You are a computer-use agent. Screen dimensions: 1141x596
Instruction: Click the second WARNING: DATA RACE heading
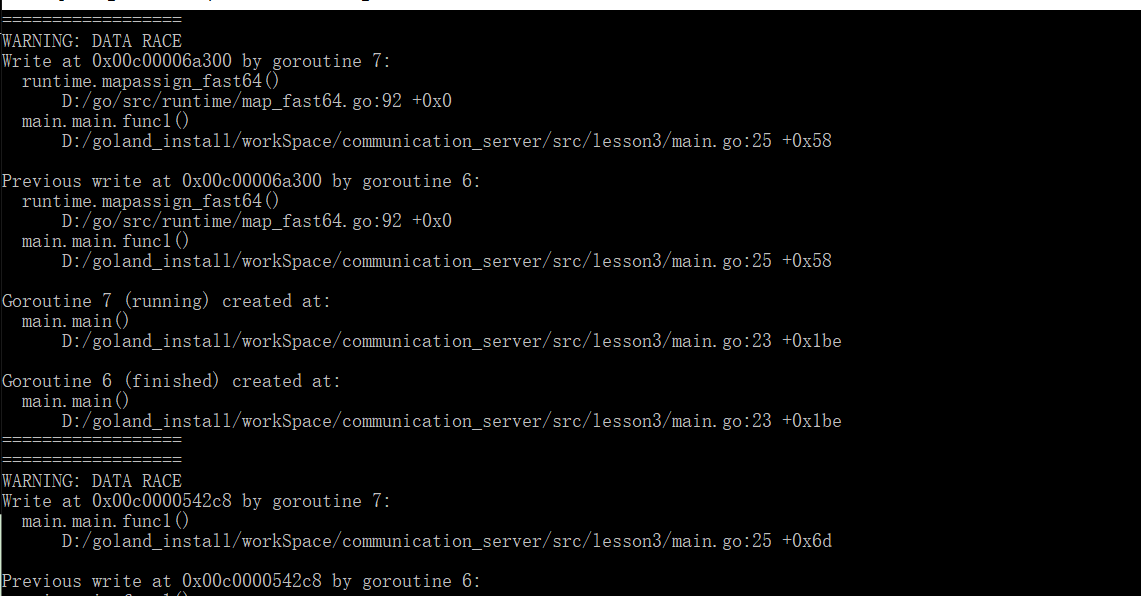coord(92,481)
